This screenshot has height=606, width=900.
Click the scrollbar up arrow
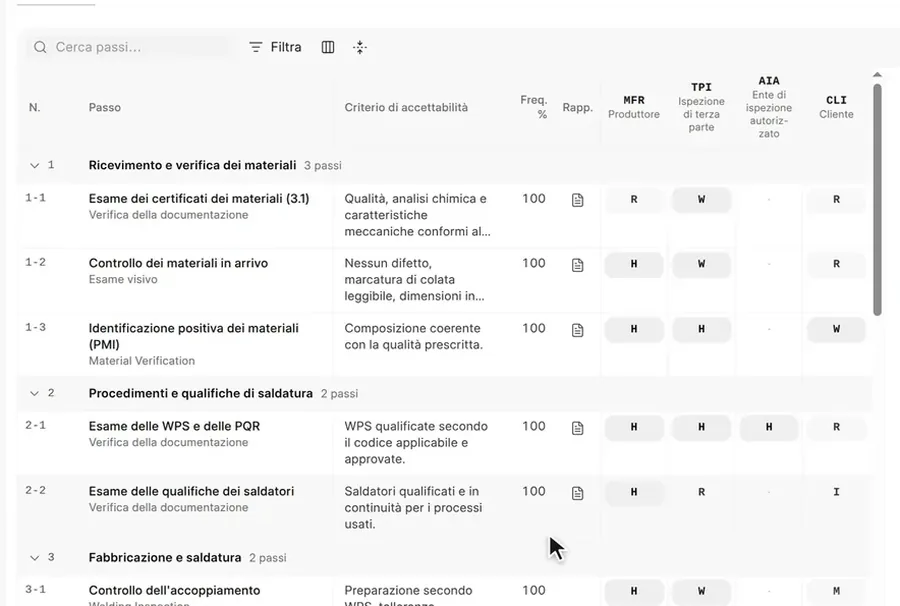pos(877,75)
